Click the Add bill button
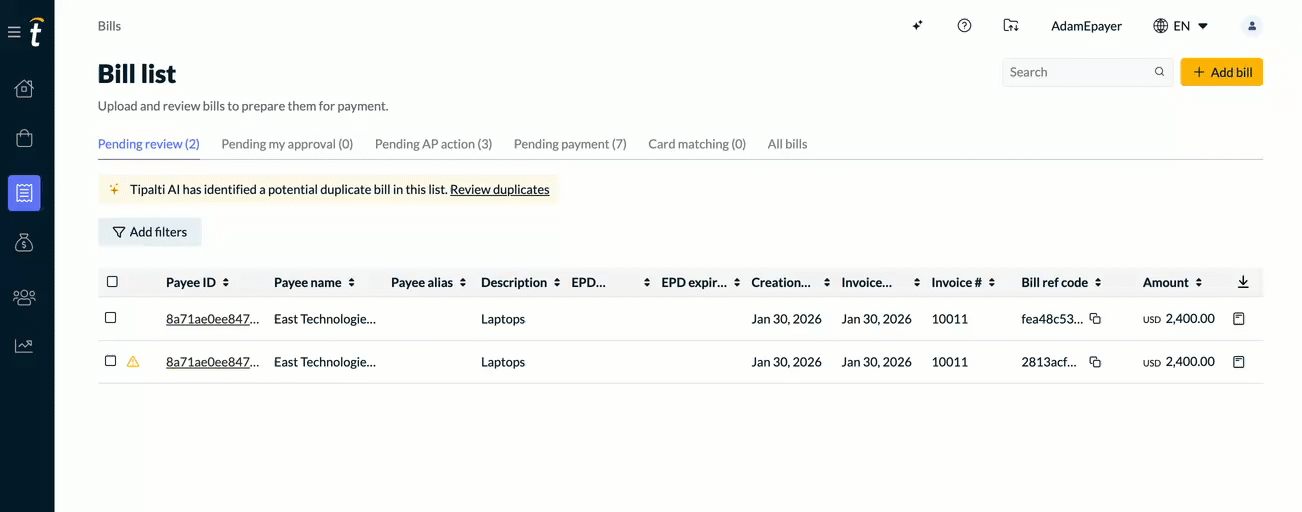The height and width of the screenshot is (512, 1302). click(1221, 72)
